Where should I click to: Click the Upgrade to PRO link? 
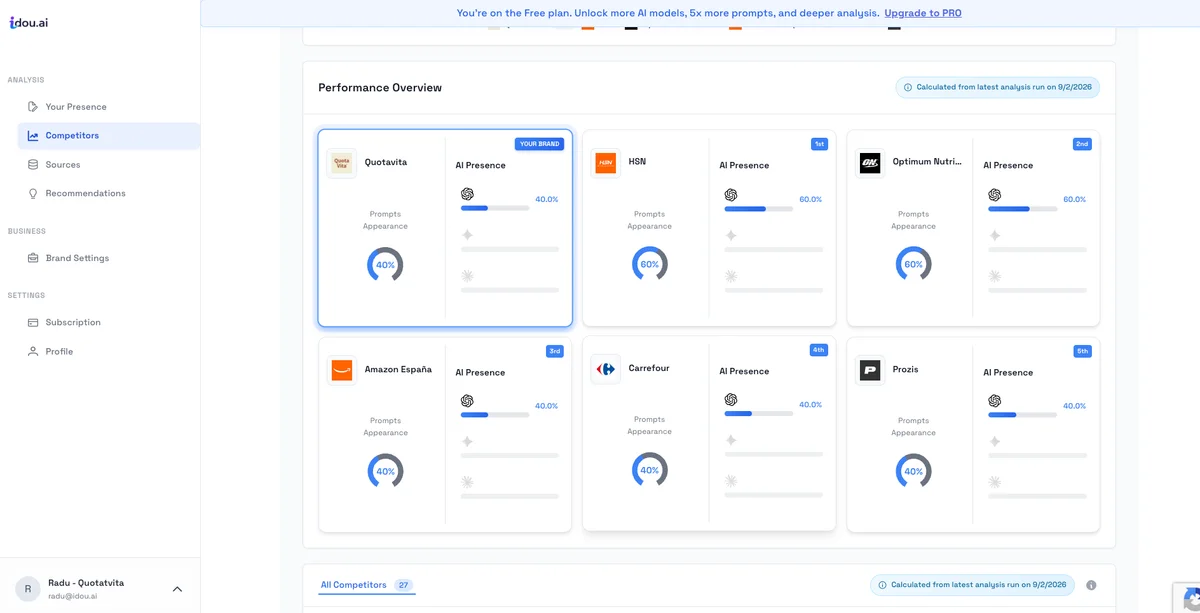click(x=922, y=13)
